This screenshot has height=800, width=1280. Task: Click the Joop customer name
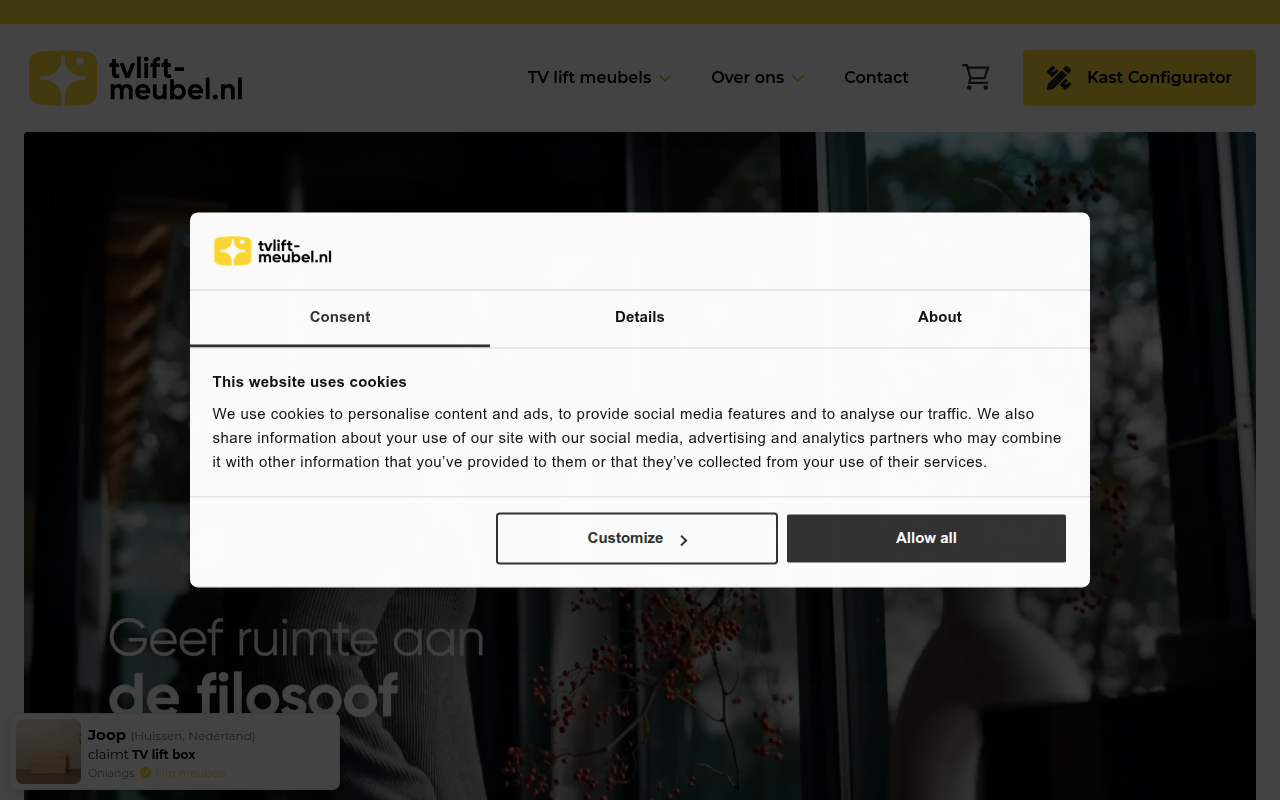click(107, 735)
